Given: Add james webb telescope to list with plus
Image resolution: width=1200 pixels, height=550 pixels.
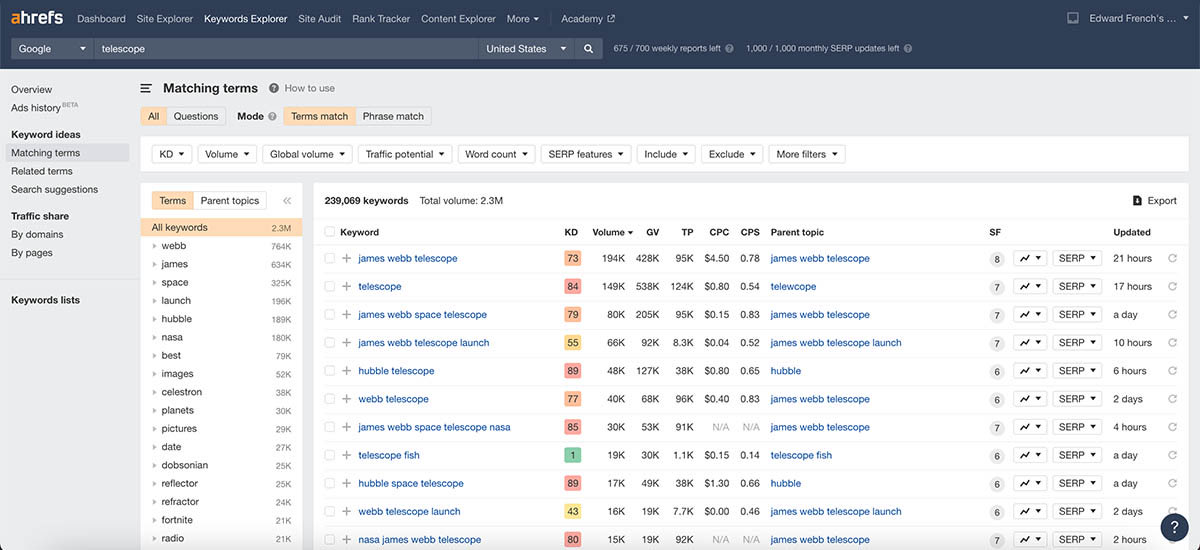Looking at the screenshot, I should pos(346,258).
